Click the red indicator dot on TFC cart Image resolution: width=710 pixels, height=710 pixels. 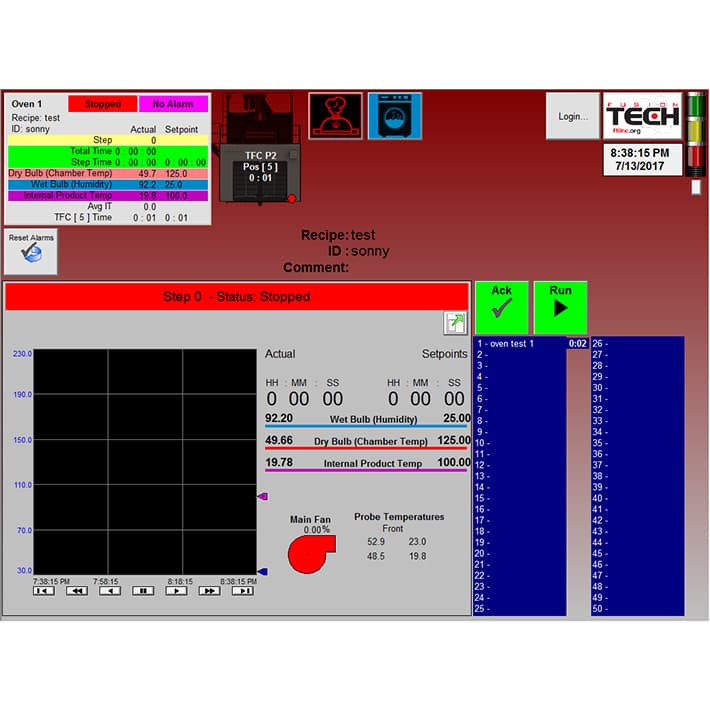tap(292, 198)
